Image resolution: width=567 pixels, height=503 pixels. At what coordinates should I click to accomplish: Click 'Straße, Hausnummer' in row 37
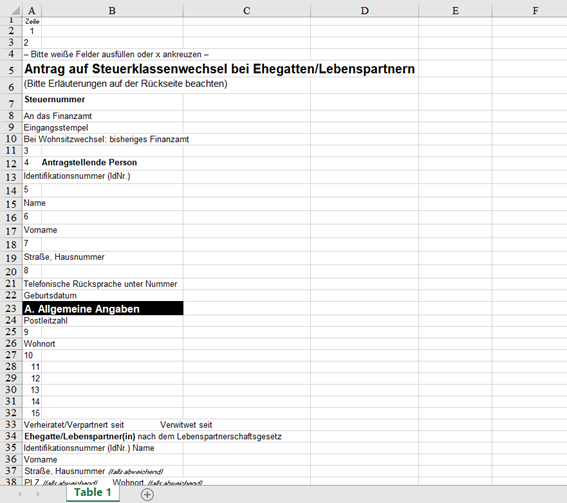[x=64, y=471]
